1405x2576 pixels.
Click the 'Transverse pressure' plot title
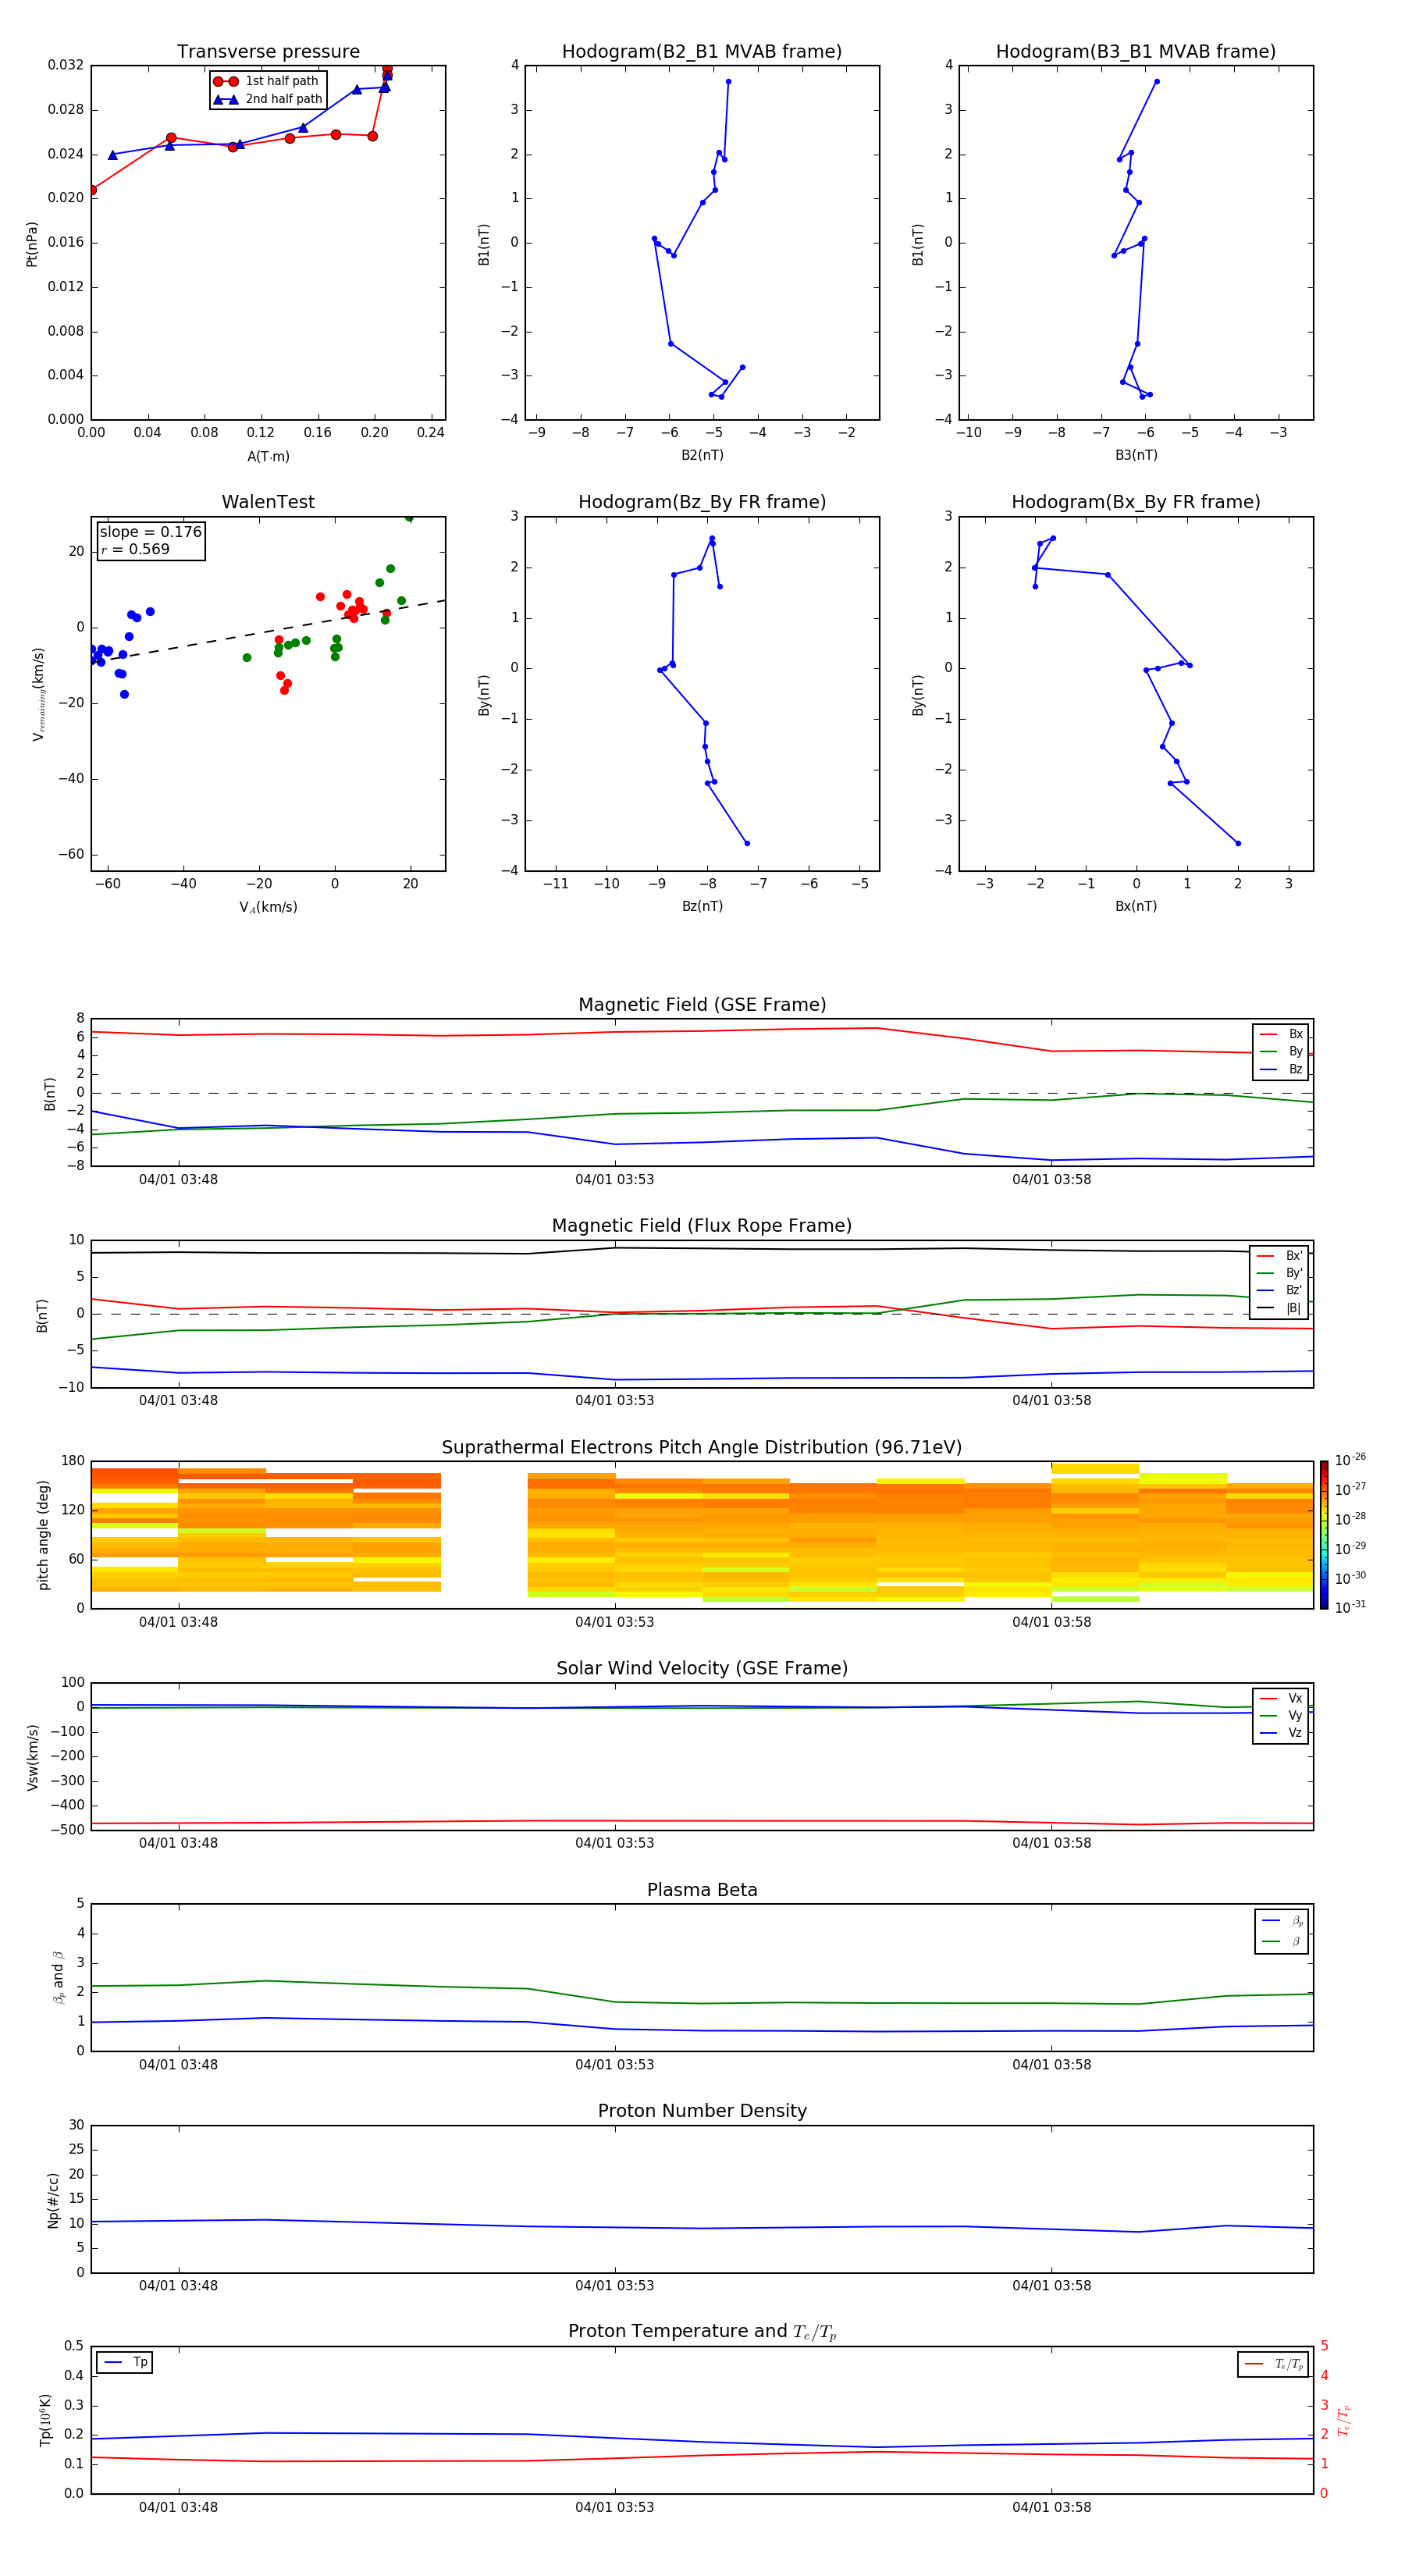pyautogui.click(x=268, y=52)
